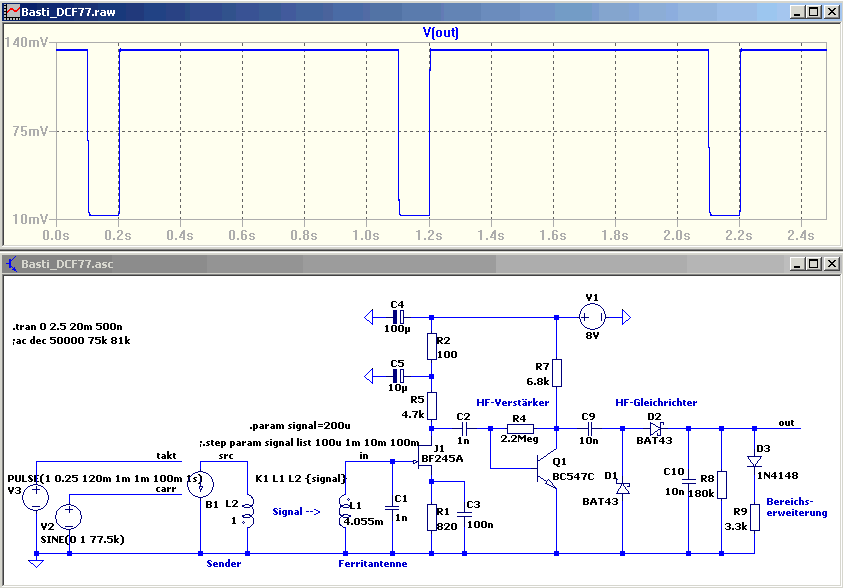This screenshot has width=843, height=588.
Task: Select the J1 BF245A JFET symbol
Action: [x=425, y=462]
